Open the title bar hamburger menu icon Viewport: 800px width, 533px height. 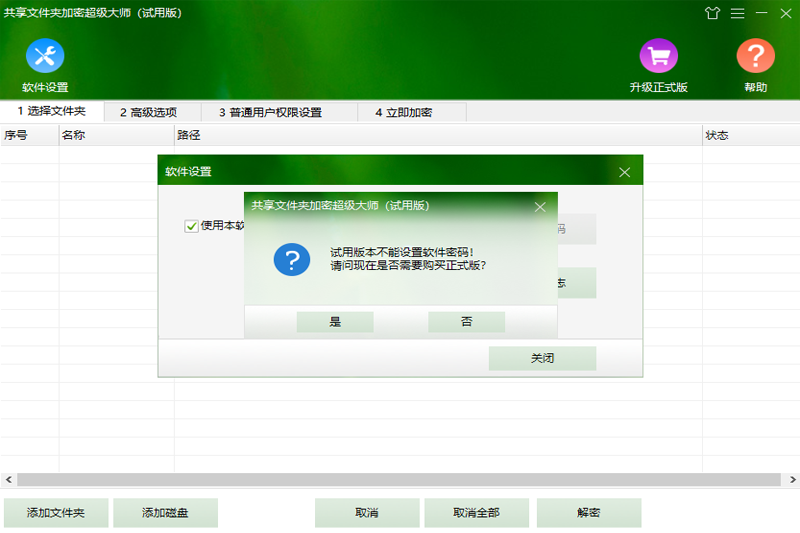(x=737, y=13)
